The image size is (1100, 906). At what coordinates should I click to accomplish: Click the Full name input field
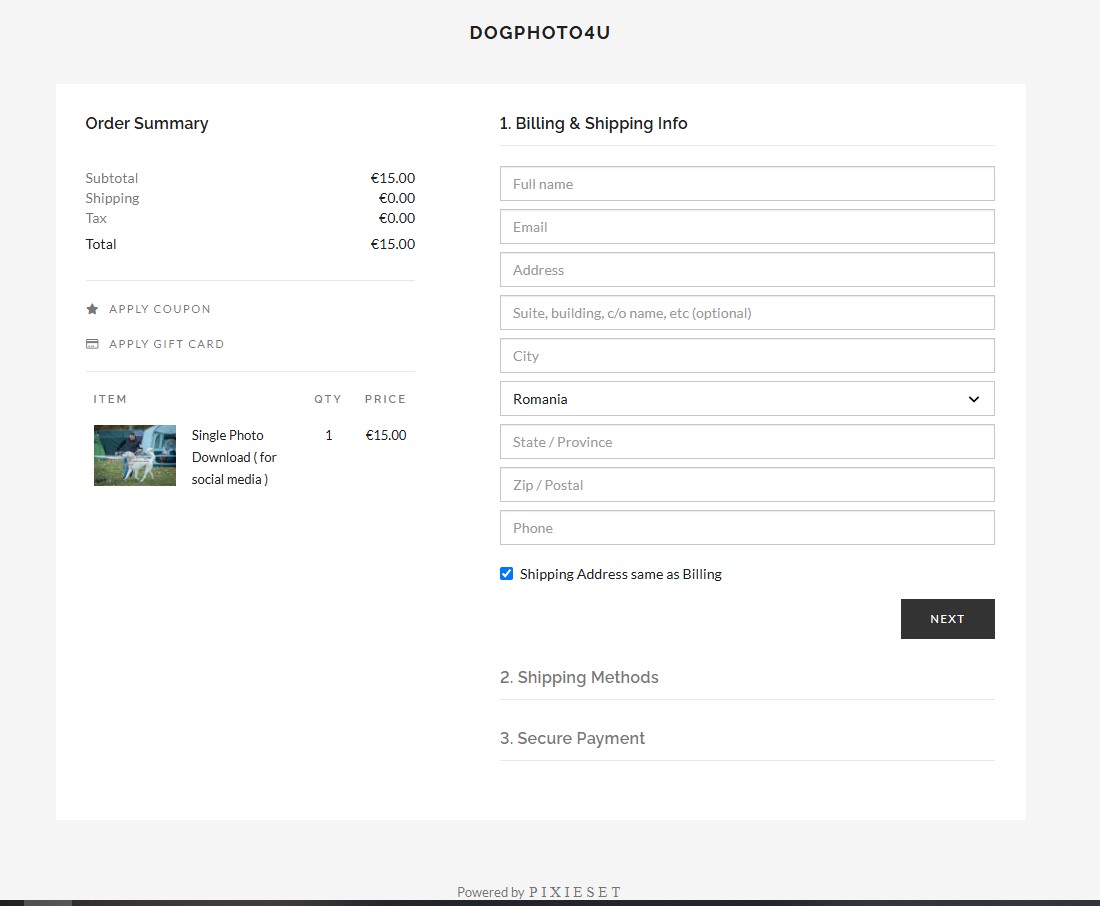[x=747, y=184]
